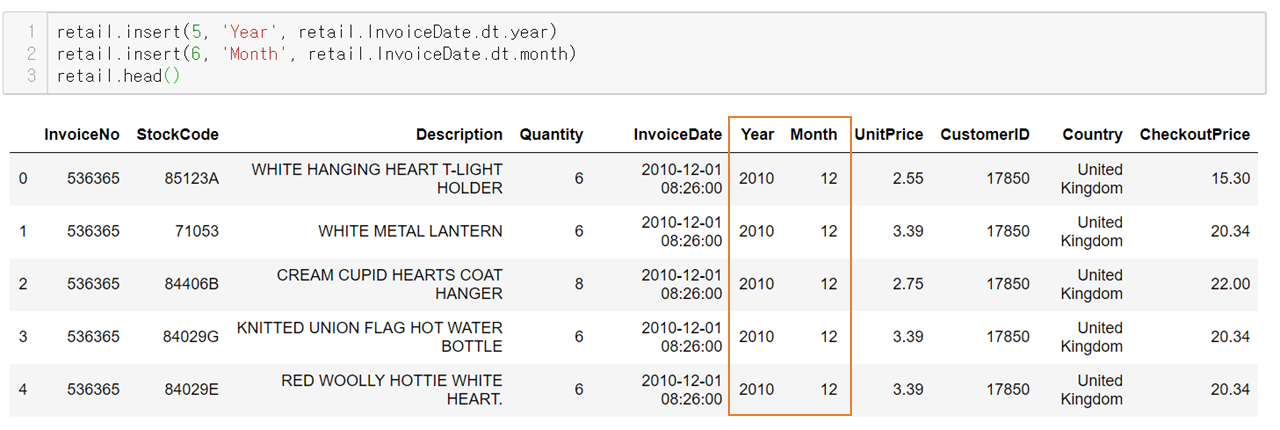Click stock code 84029E

click(191, 390)
